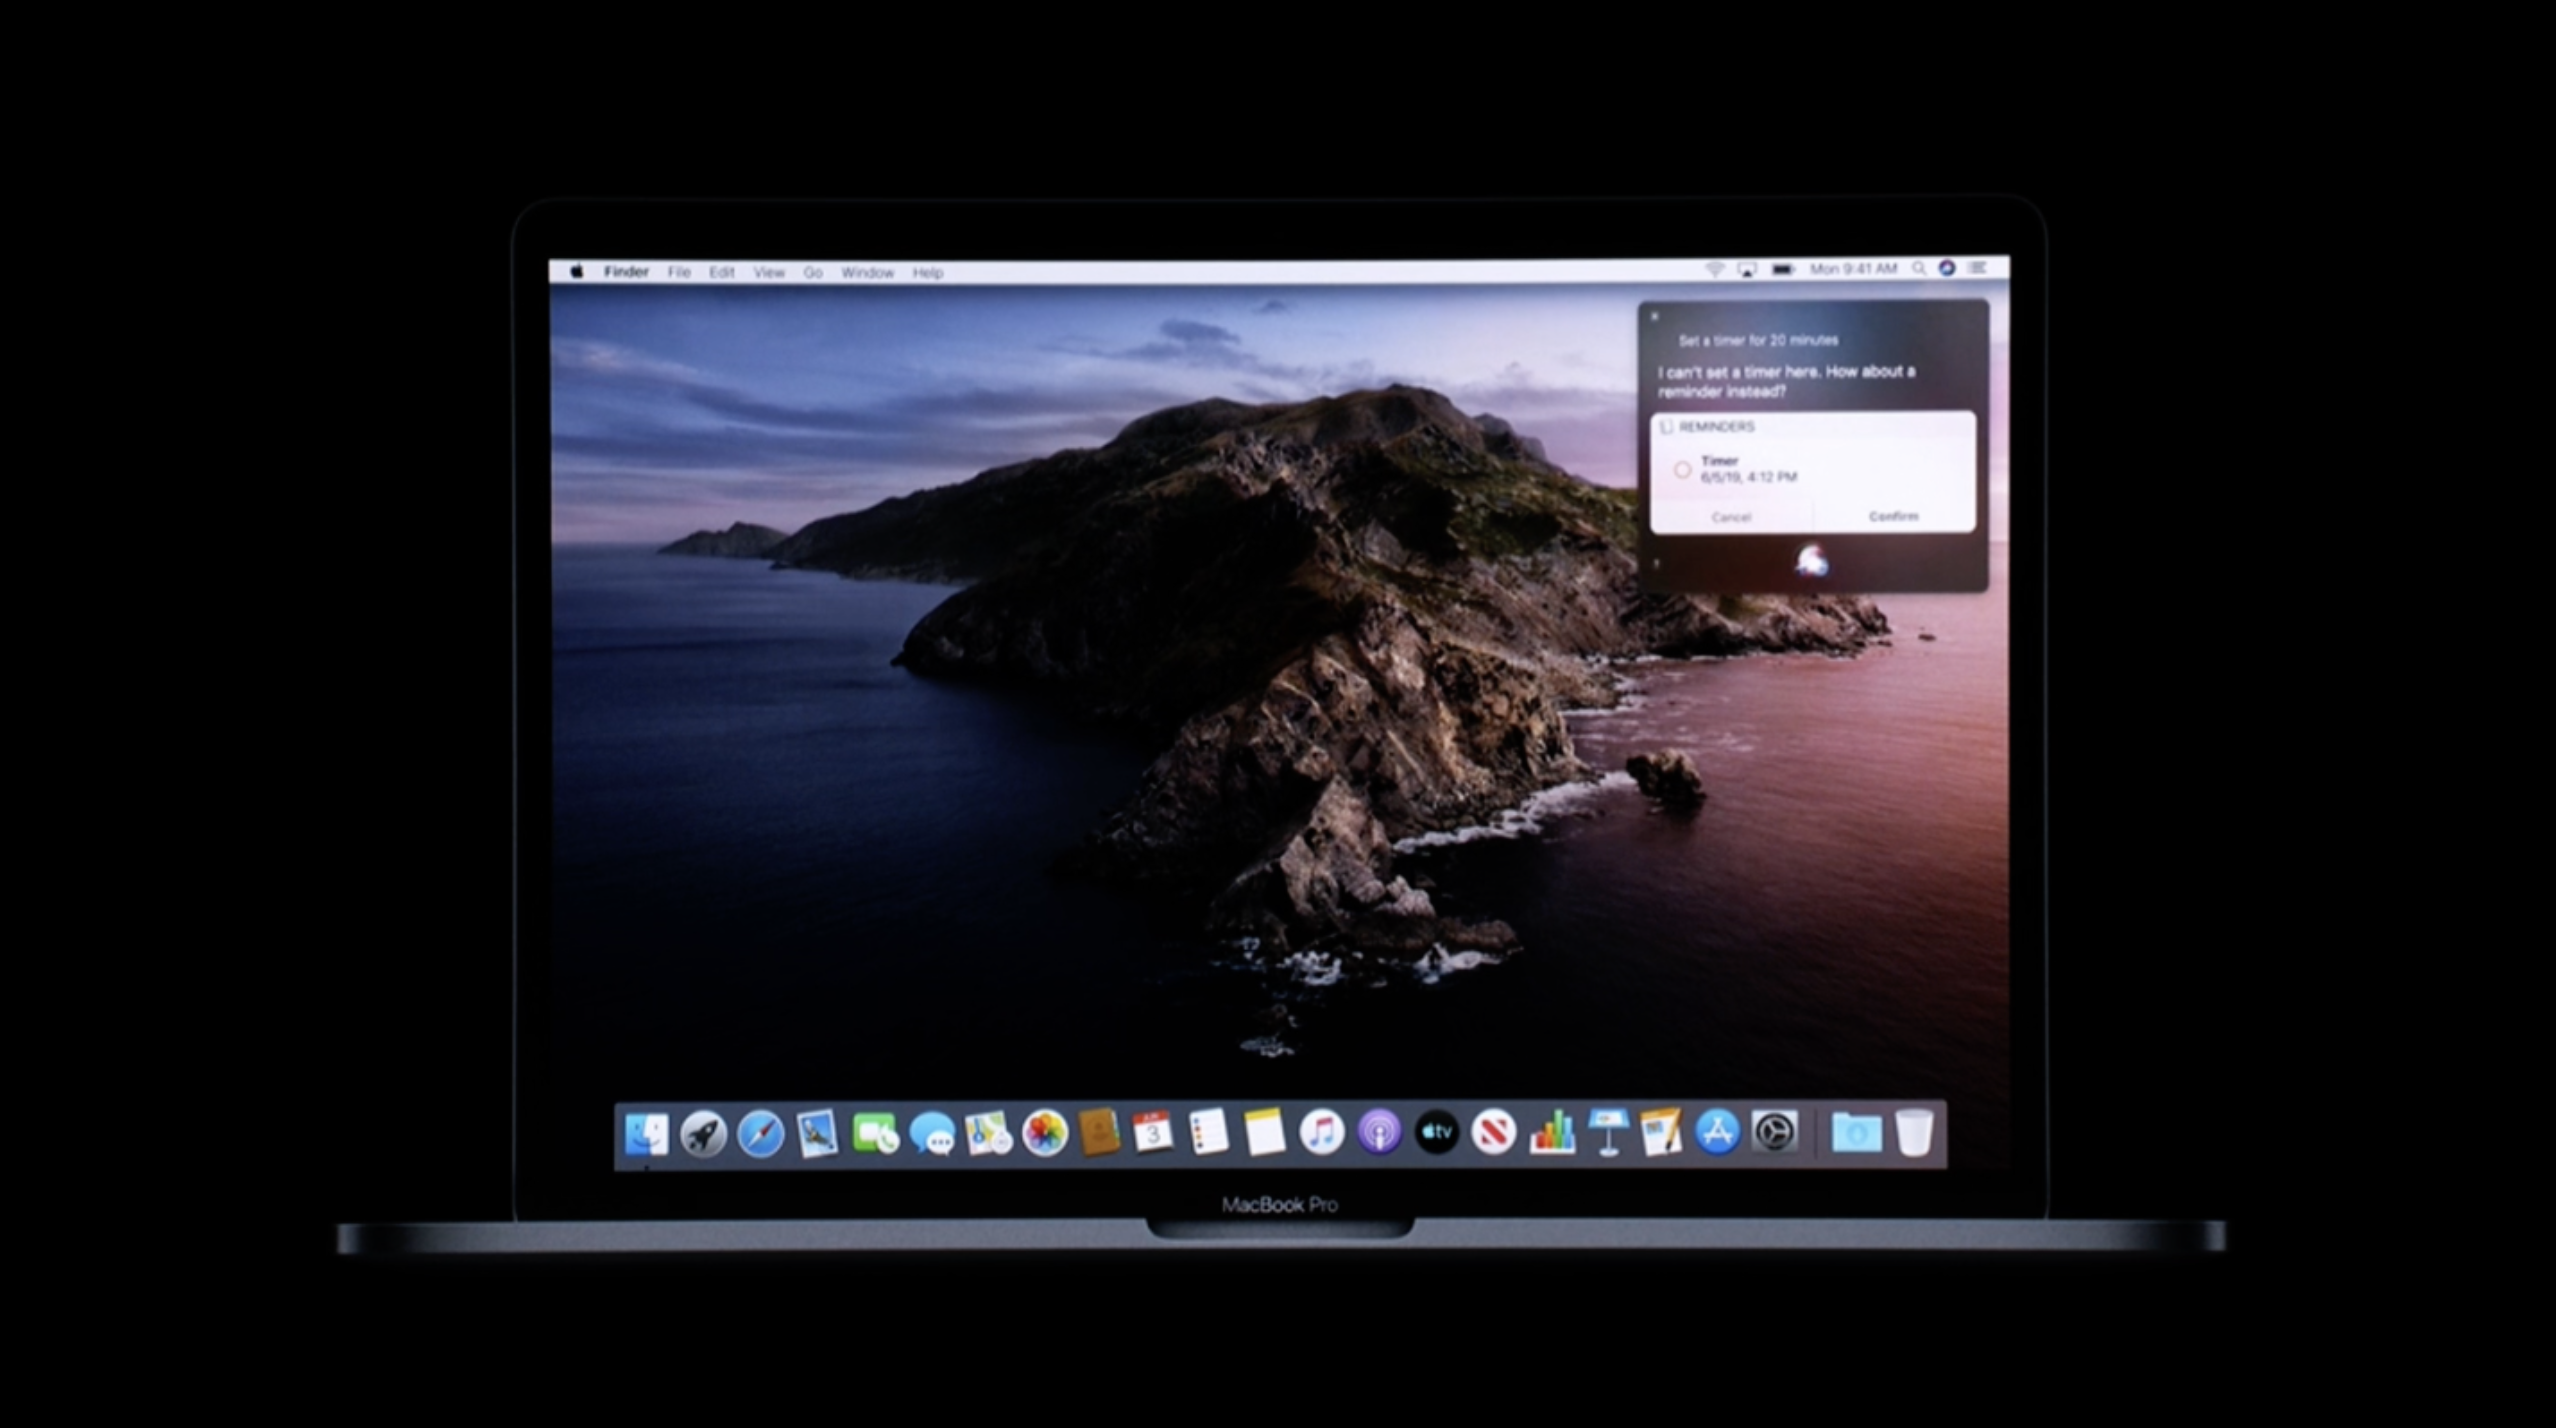Click Siri icon in menu bar

pyautogui.click(x=1946, y=268)
